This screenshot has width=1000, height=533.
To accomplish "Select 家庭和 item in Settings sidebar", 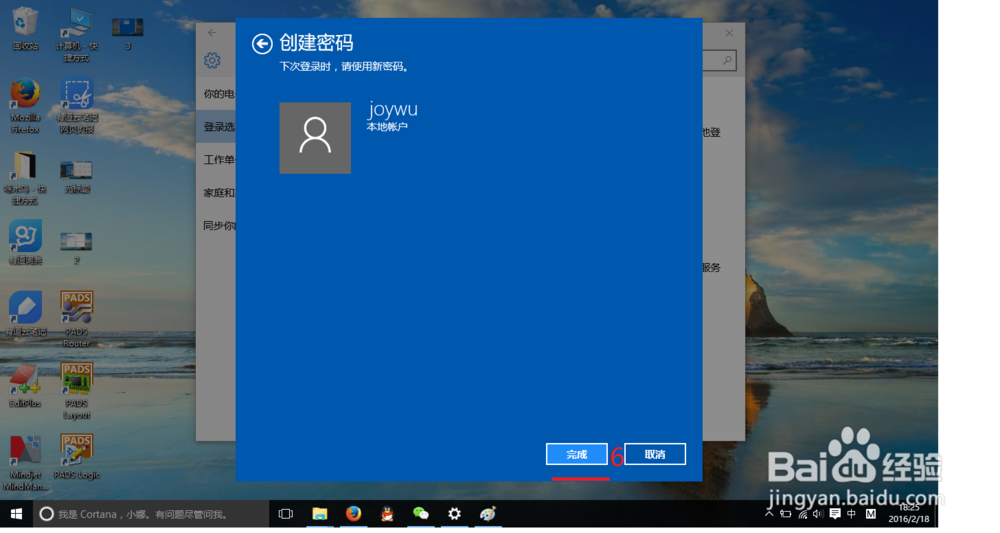I will pos(216,193).
